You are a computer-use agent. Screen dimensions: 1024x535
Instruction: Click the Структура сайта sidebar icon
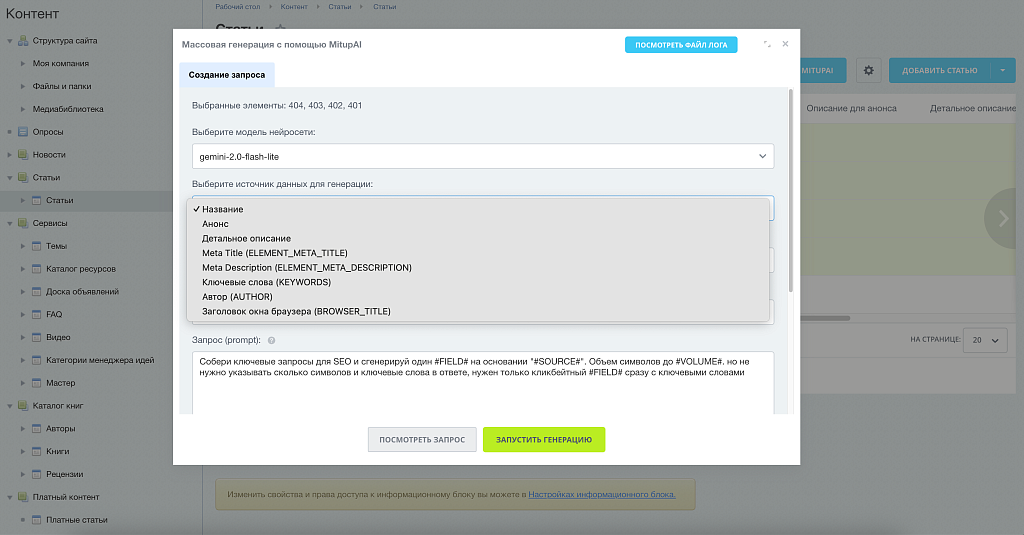(22, 41)
